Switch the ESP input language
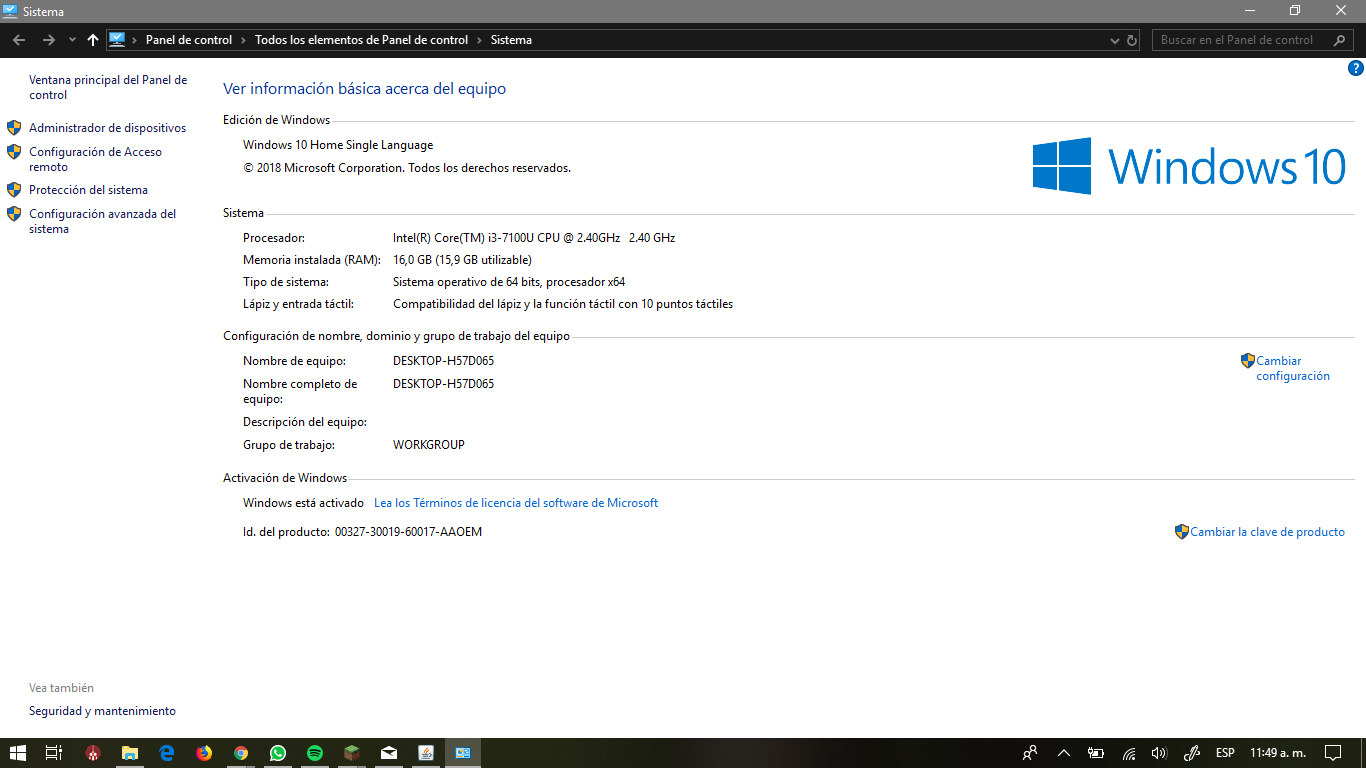 pos(1225,753)
